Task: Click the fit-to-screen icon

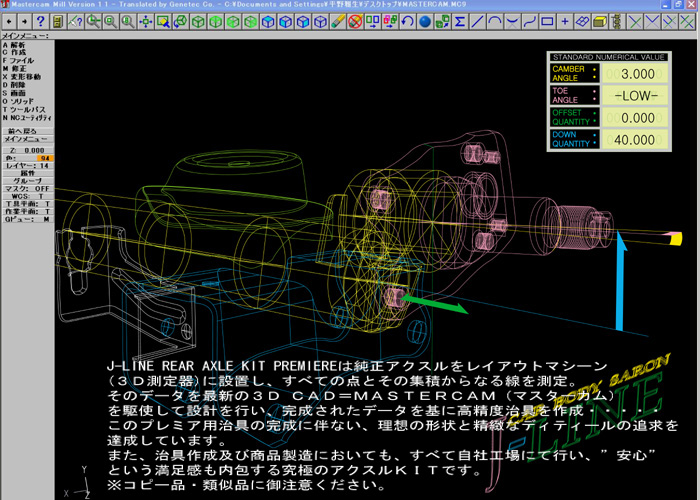Action: point(146,21)
